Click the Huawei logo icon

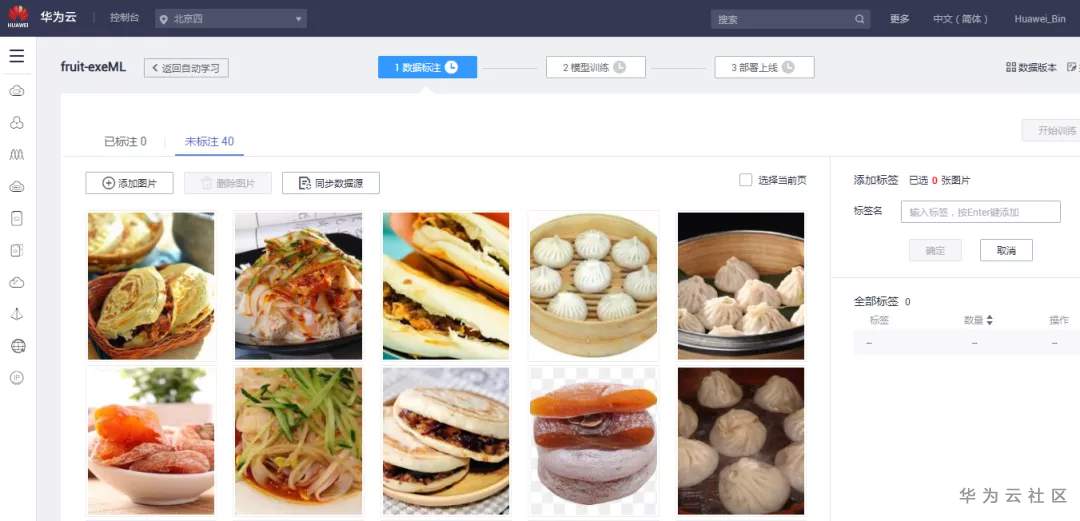coord(18,17)
